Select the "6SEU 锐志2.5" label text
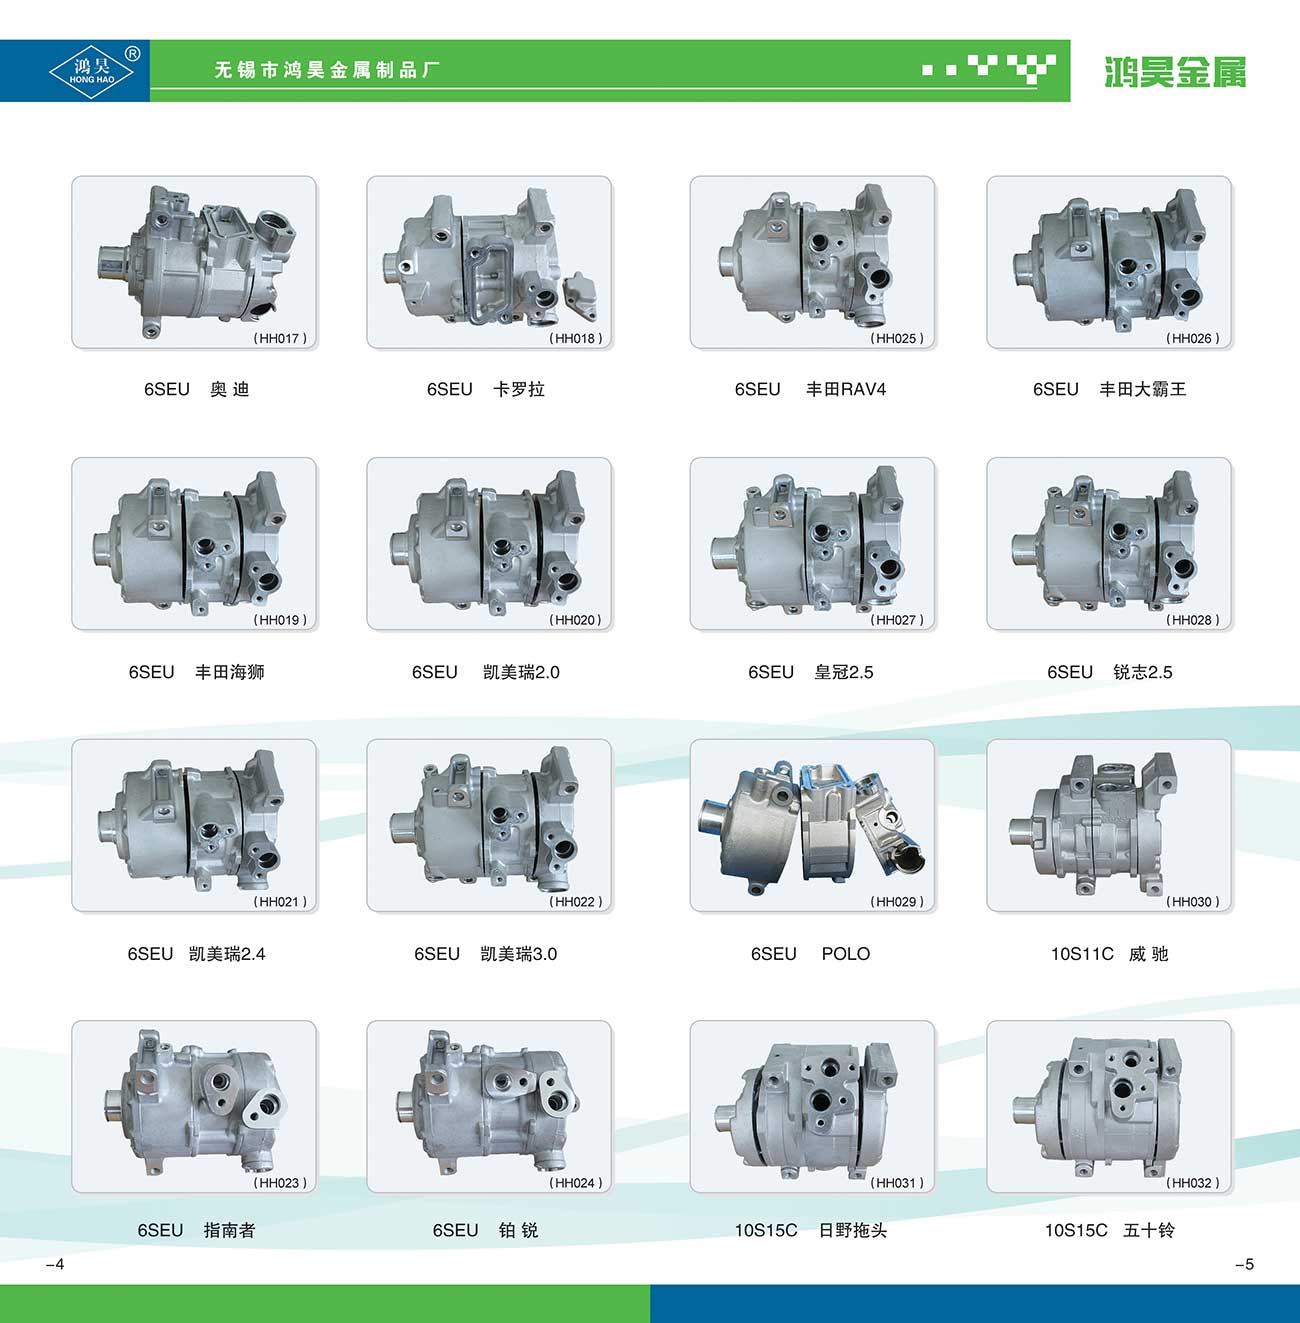1300x1323 pixels. [1109, 672]
